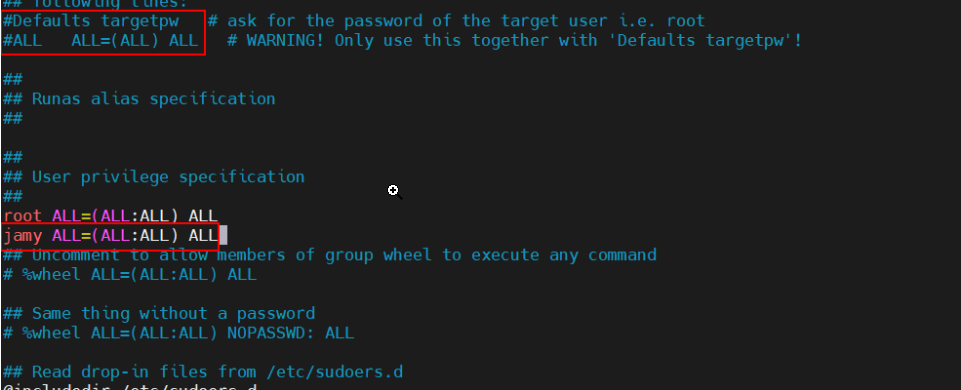Click the '# %wheel ALL=(ALL:ALL) ALL' line
The height and width of the screenshot is (390, 961).
click(x=130, y=275)
